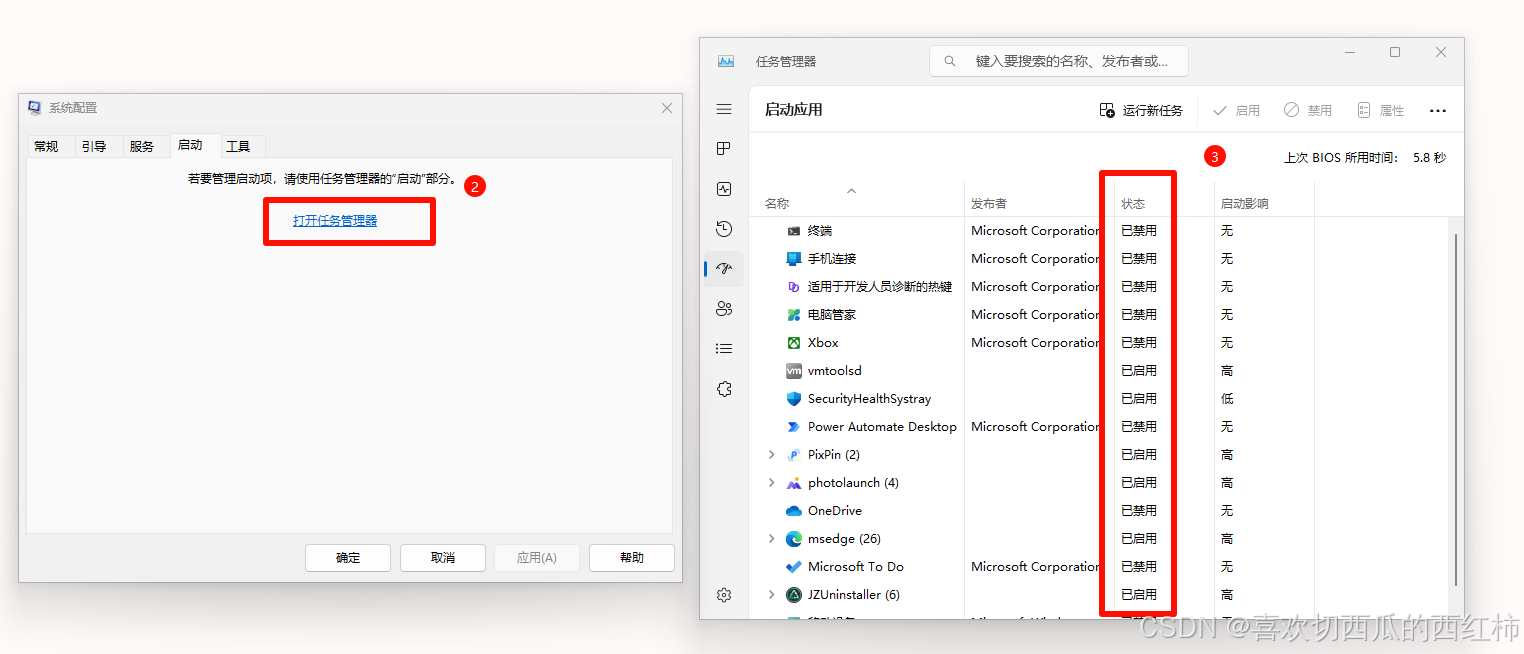Image resolution: width=1524 pixels, height=654 pixels.
Task: Click the 适用于开发人员诊断的热键 app icon
Action: [794, 287]
